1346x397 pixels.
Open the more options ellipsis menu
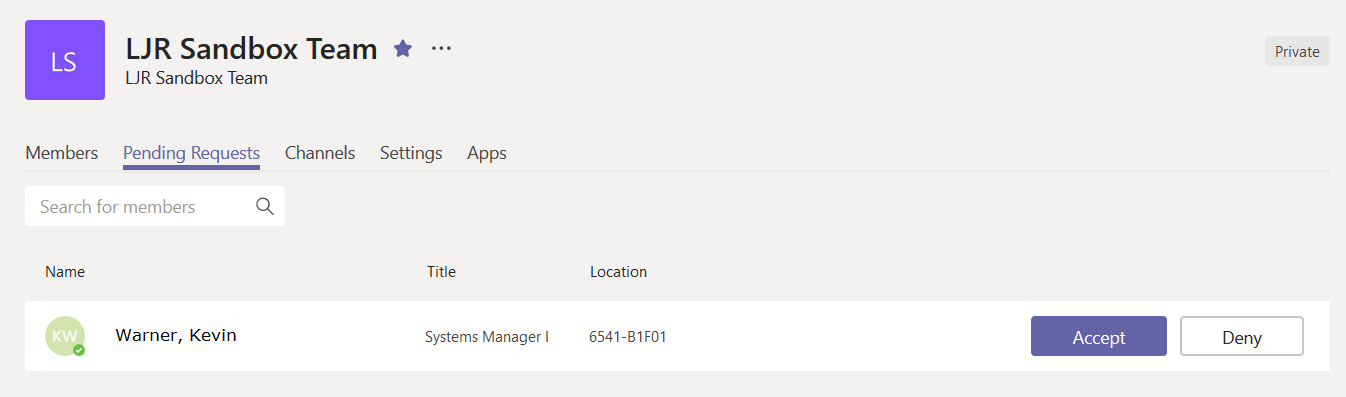(x=441, y=48)
